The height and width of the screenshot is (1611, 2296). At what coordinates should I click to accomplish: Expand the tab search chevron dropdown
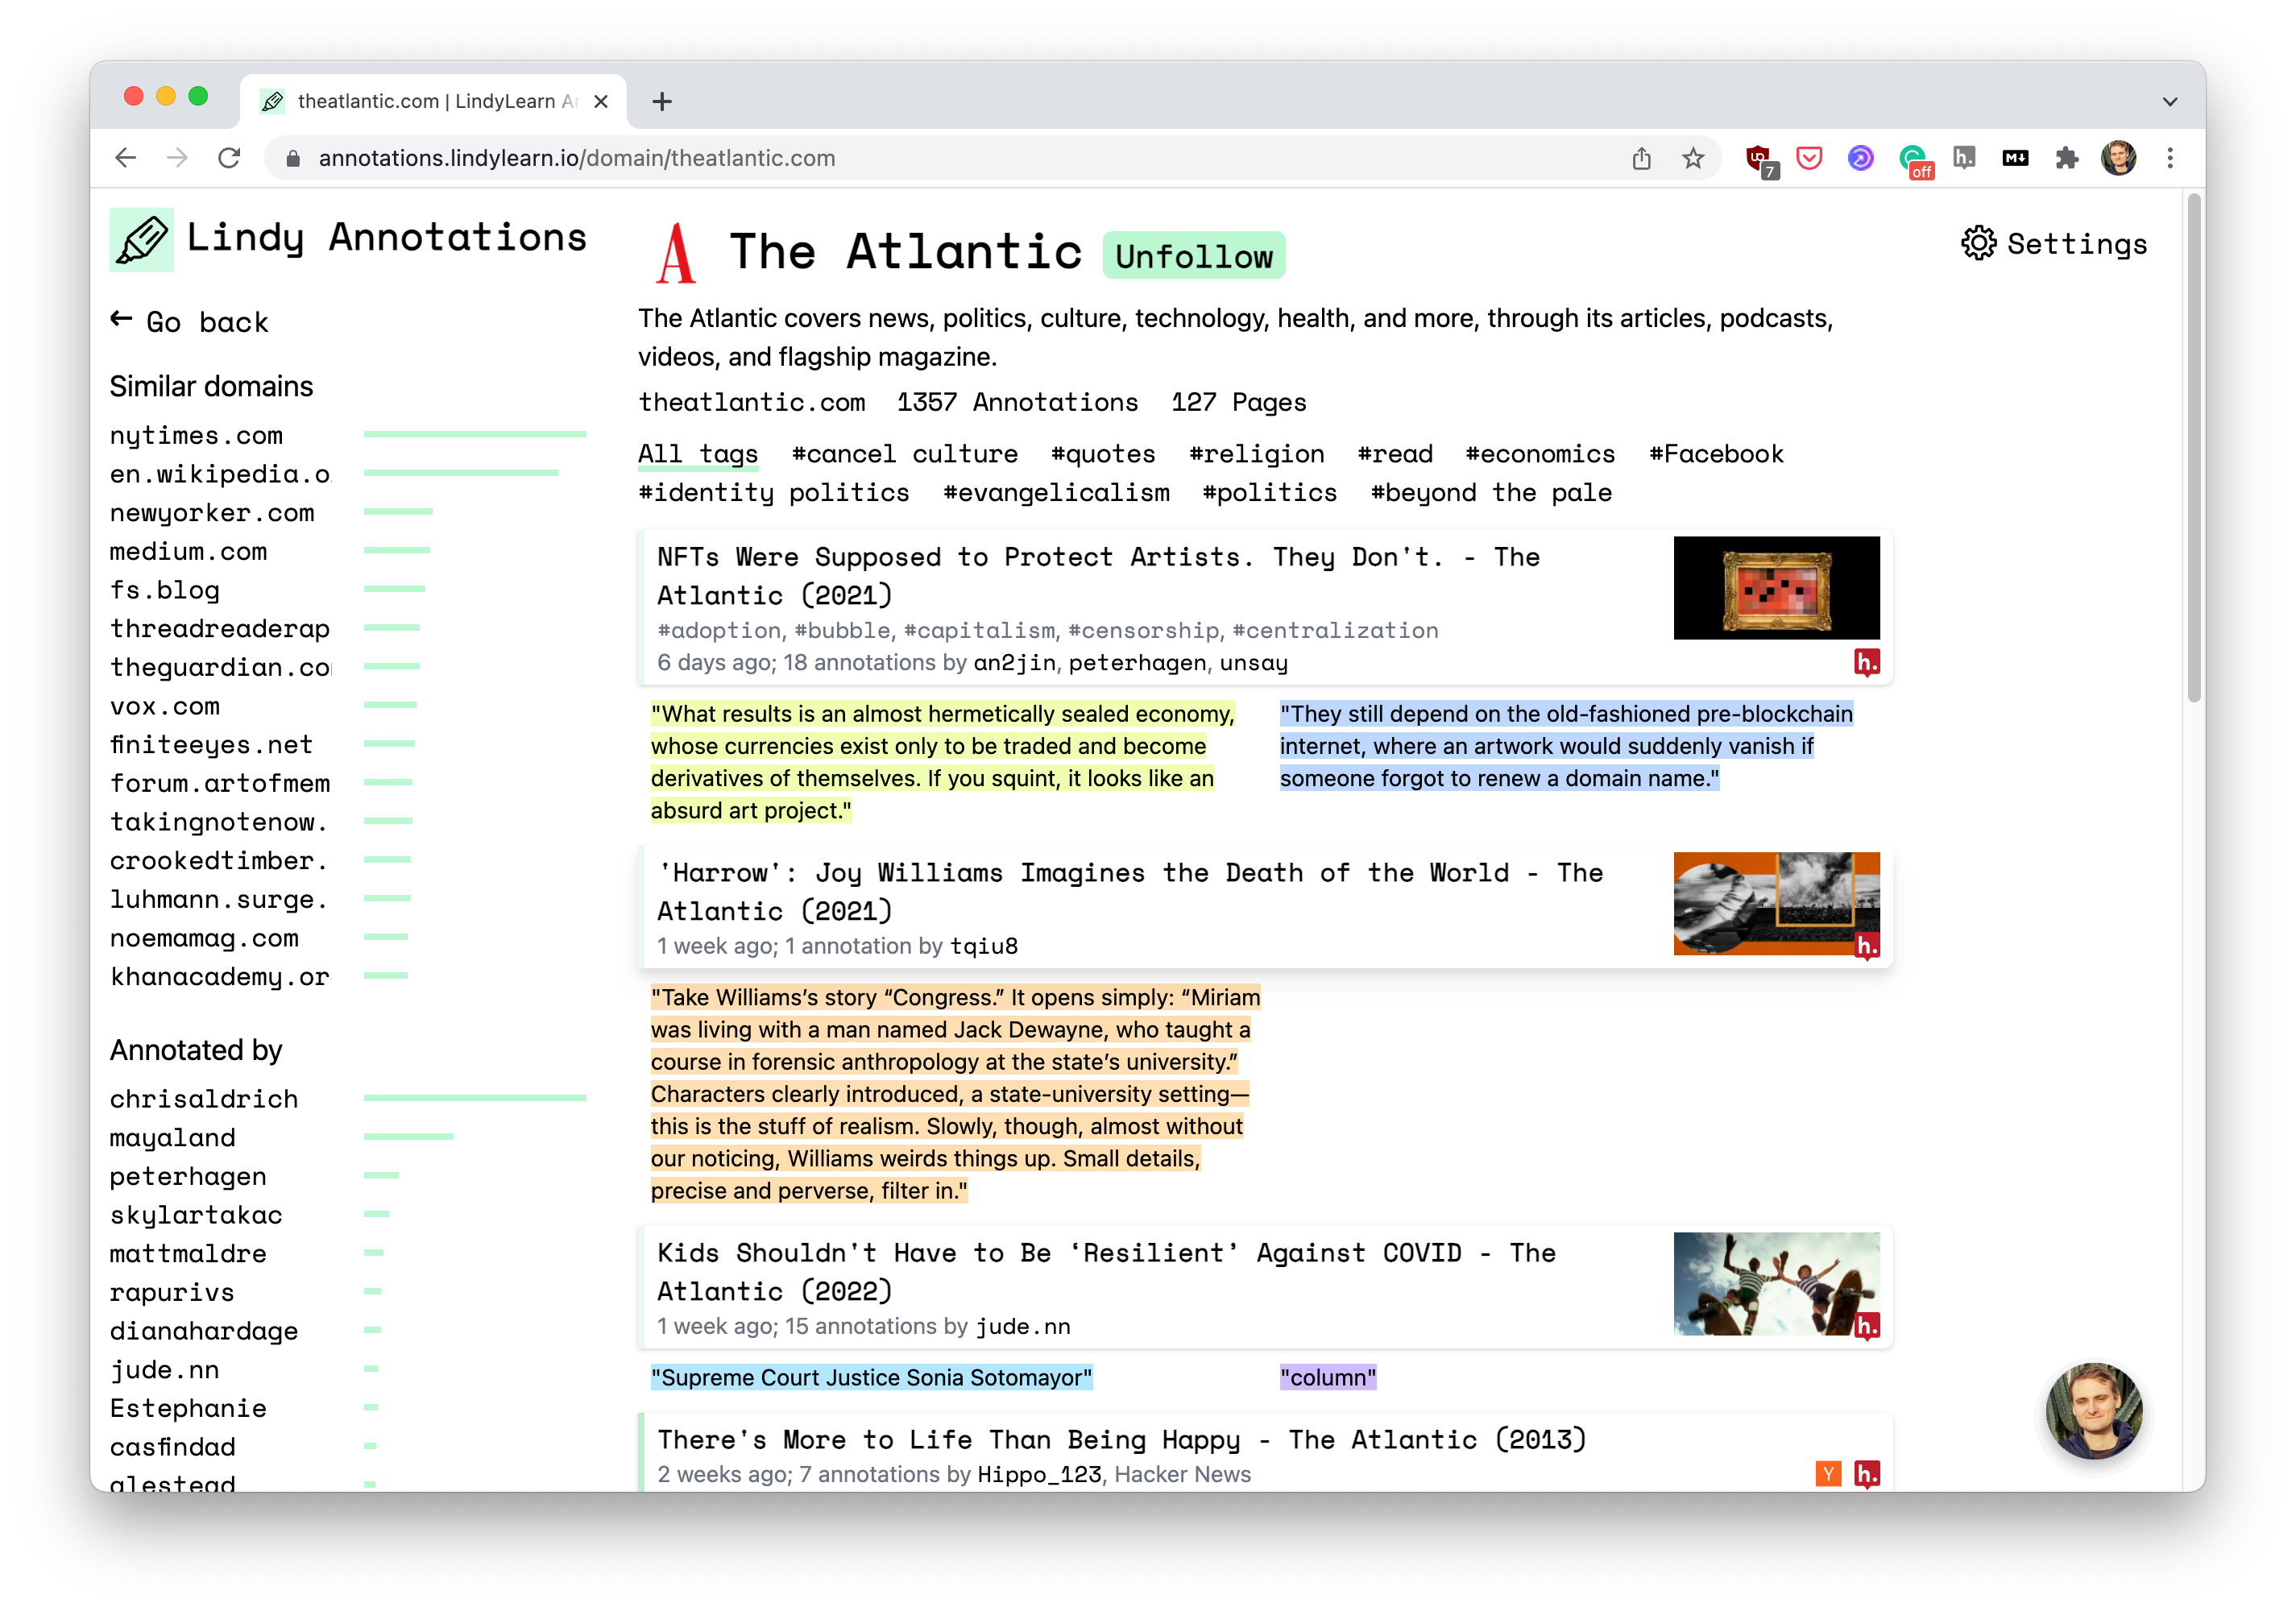[x=2169, y=101]
